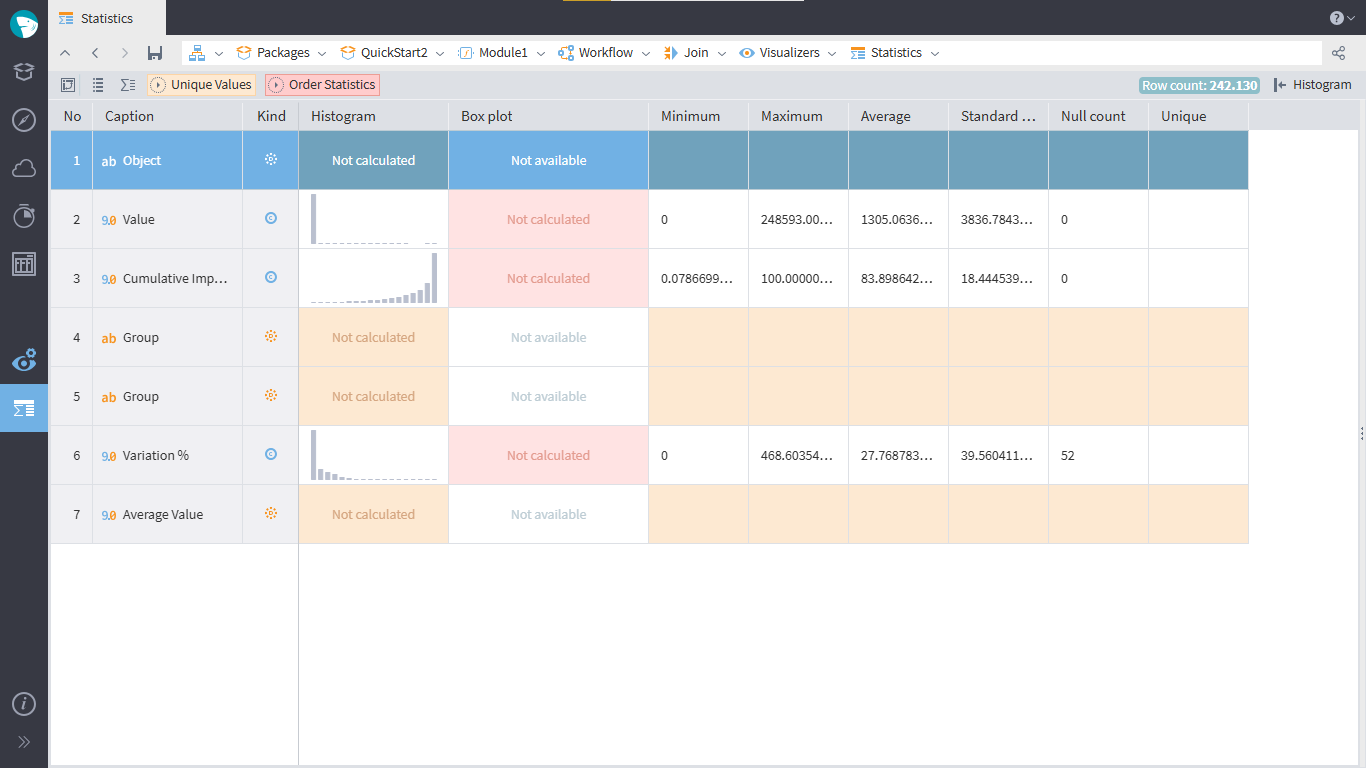
Task: Open the scheduler stopwatch icon in sidebar
Action: tap(24, 215)
